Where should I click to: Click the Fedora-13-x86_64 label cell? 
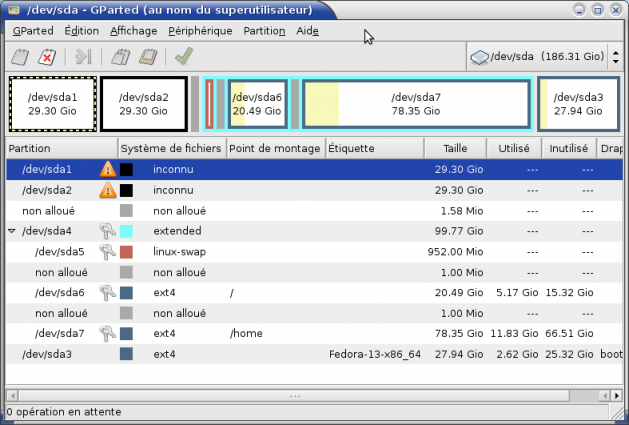[x=375, y=354]
